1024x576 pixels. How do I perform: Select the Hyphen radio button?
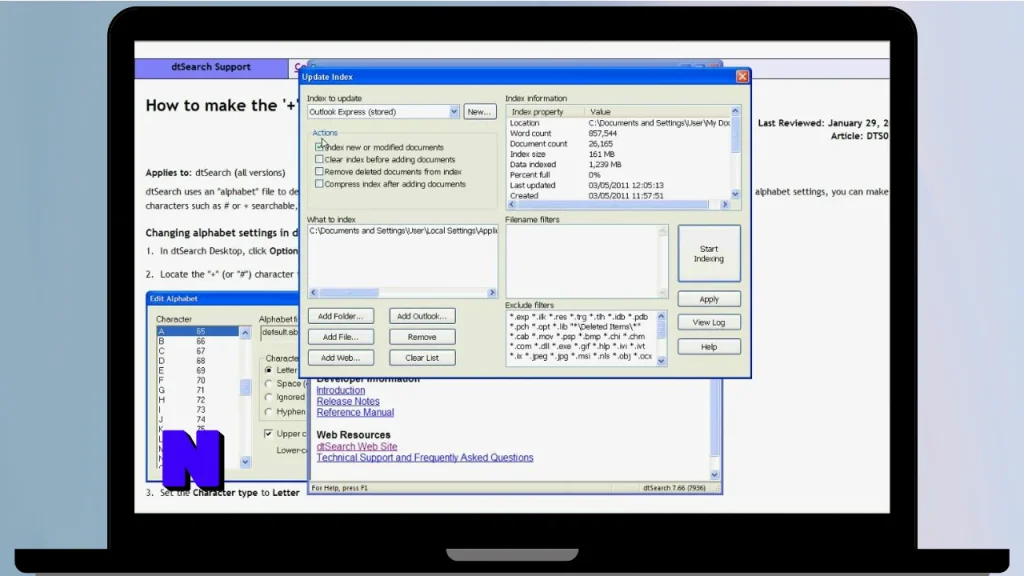[x=268, y=412]
